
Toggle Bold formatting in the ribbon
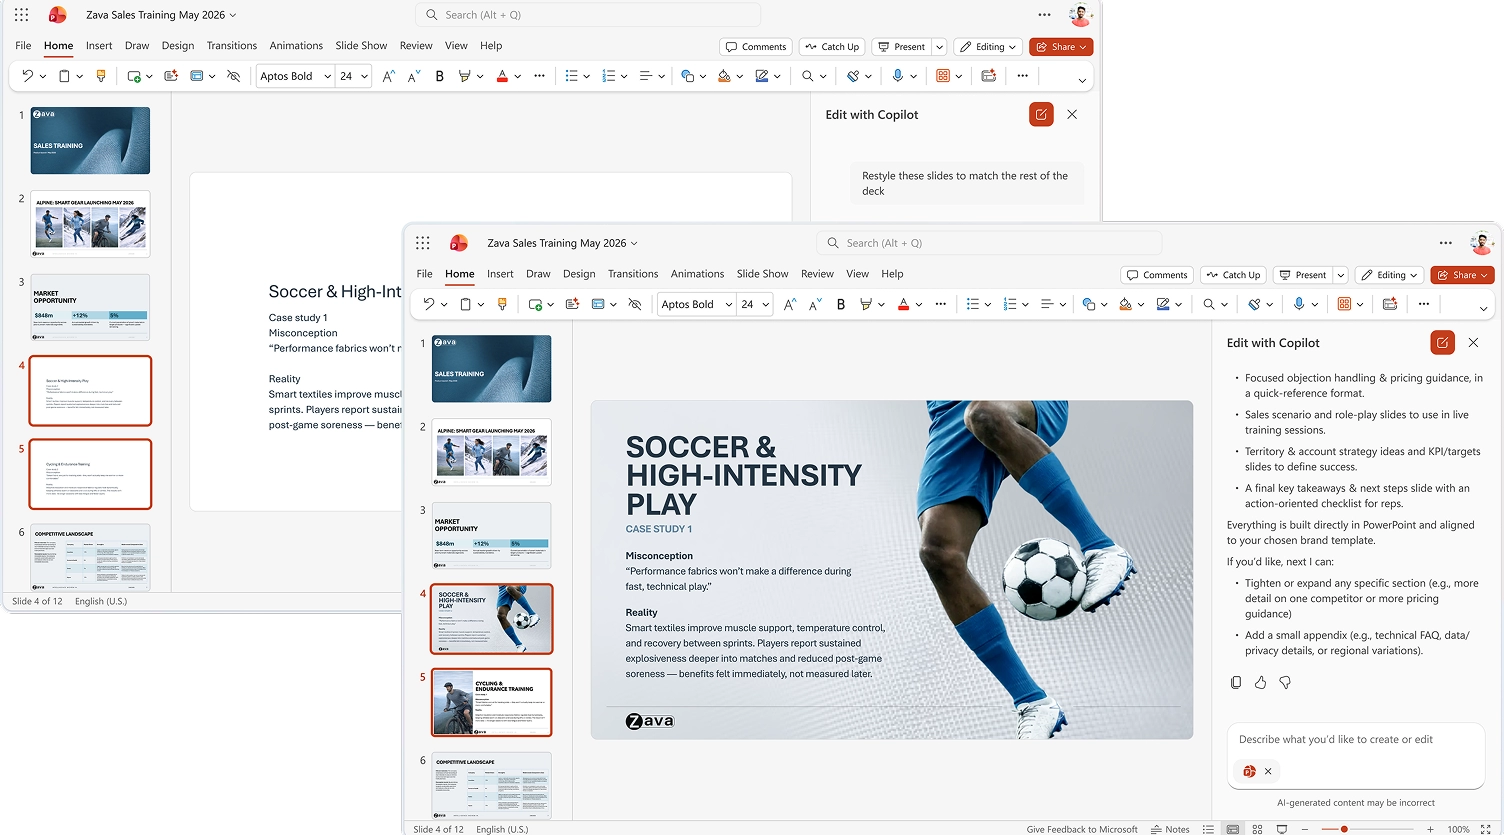tap(840, 304)
